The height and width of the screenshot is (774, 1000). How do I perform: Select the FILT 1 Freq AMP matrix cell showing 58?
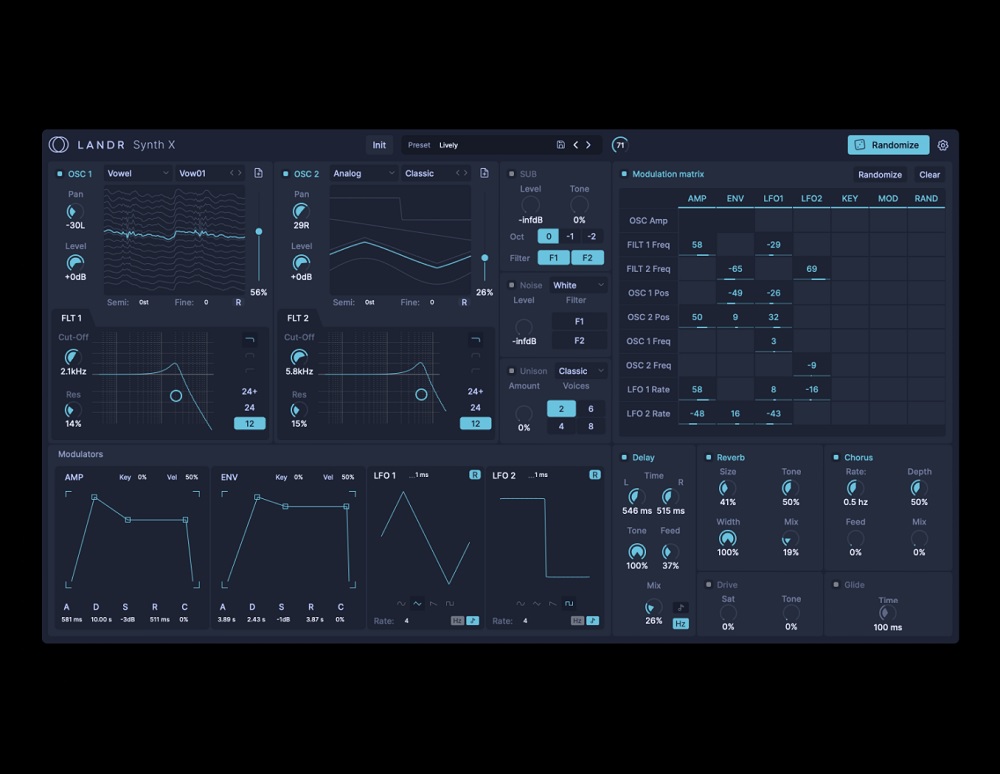(x=697, y=244)
